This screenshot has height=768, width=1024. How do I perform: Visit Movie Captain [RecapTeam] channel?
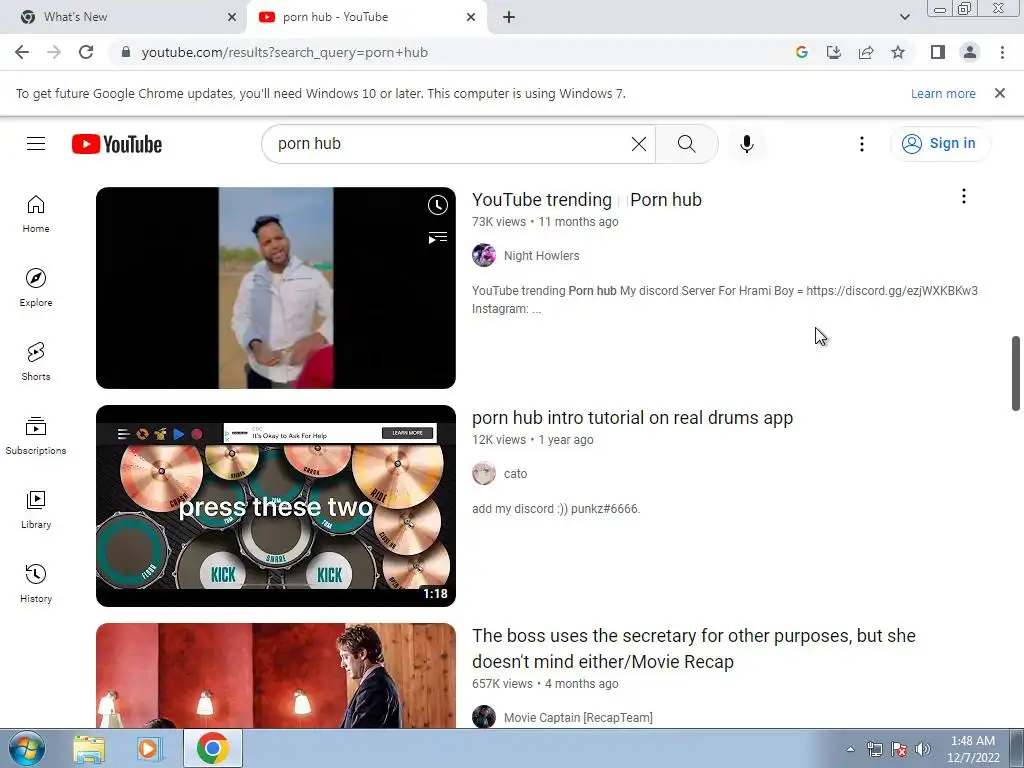coord(578,718)
